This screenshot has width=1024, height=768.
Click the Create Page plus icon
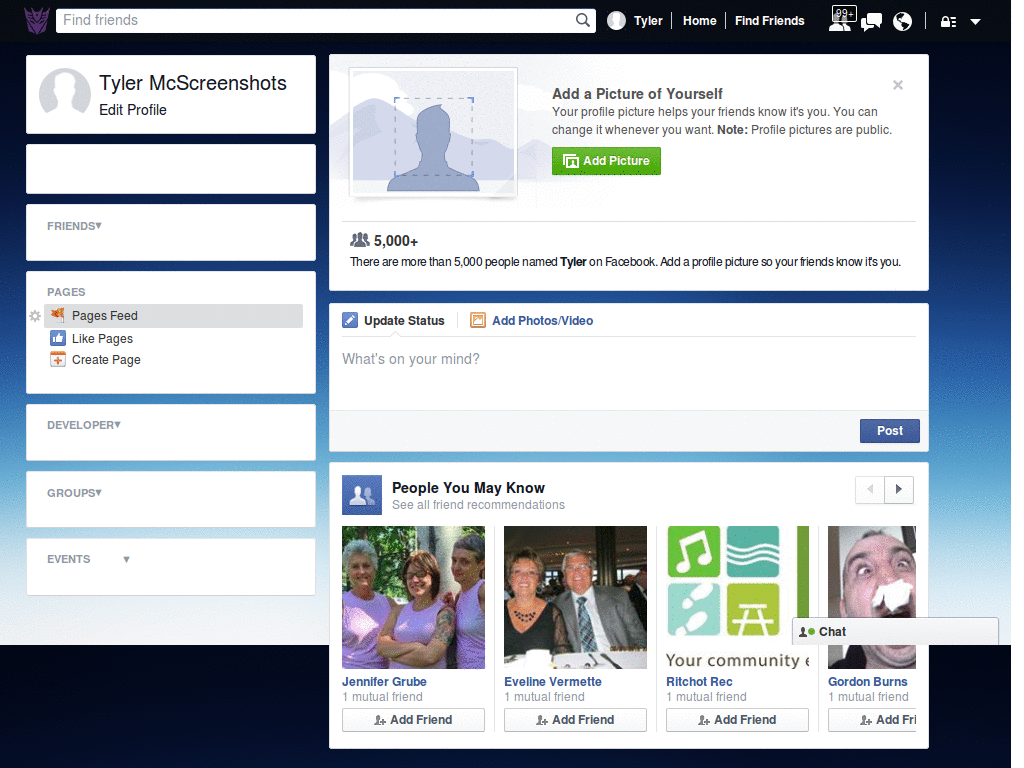(58, 359)
